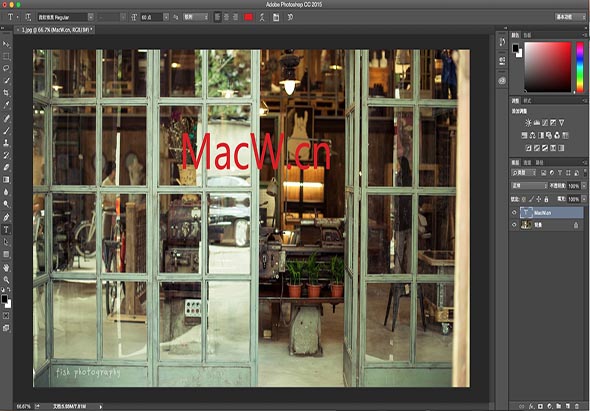Add a Curves adjustment layer
This screenshot has width=590, height=411.
[x=545, y=123]
